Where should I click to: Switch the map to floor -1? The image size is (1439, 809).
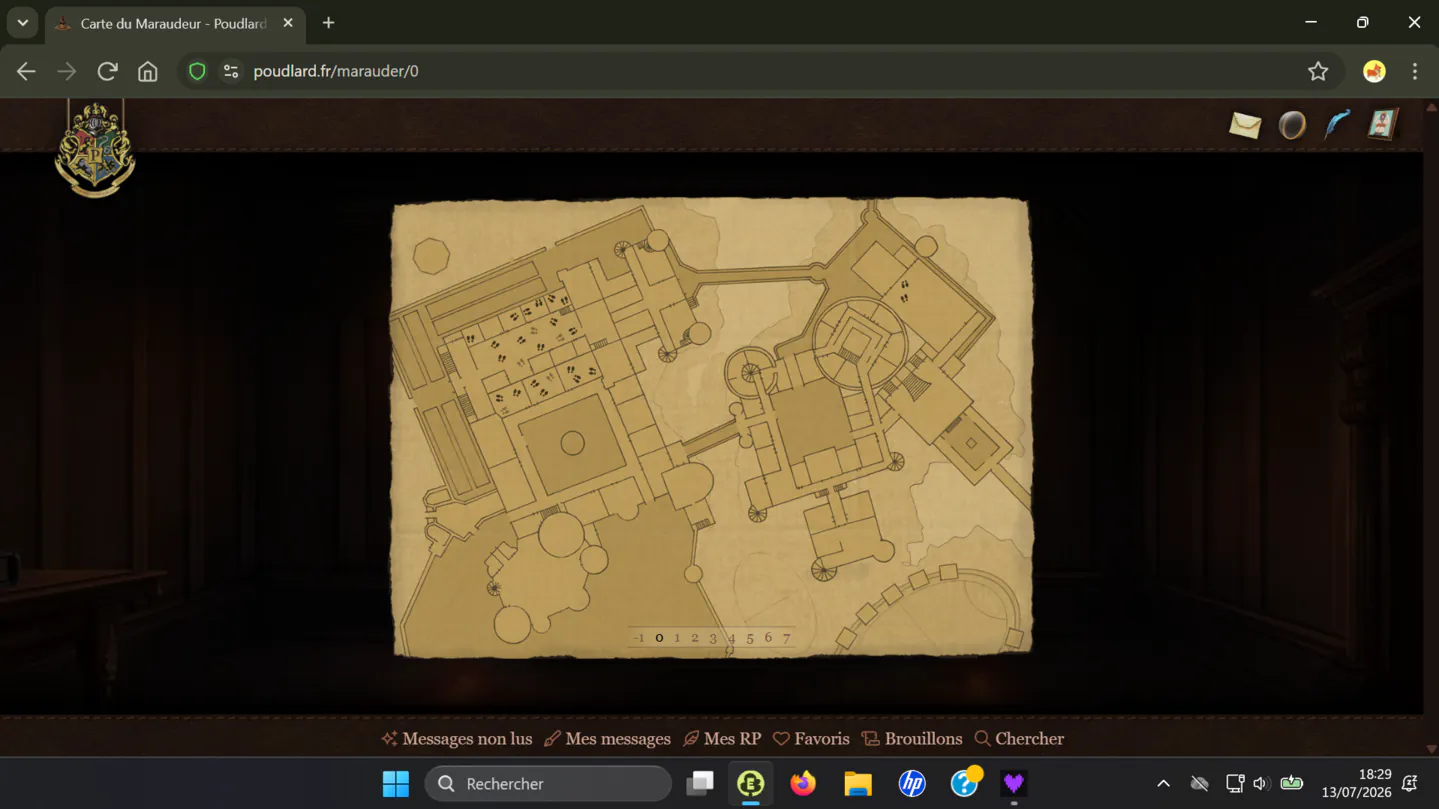(639, 638)
